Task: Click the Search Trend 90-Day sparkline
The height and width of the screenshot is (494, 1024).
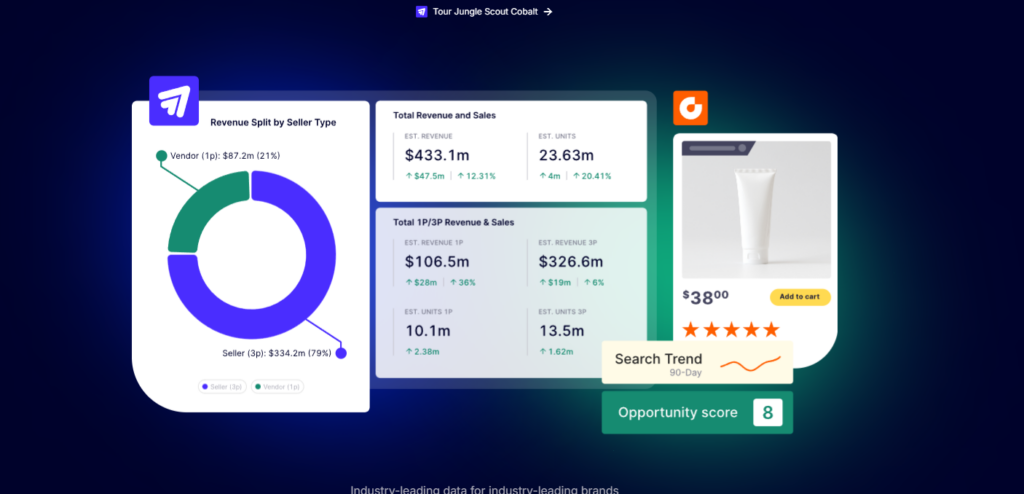Action: click(x=750, y=363)
